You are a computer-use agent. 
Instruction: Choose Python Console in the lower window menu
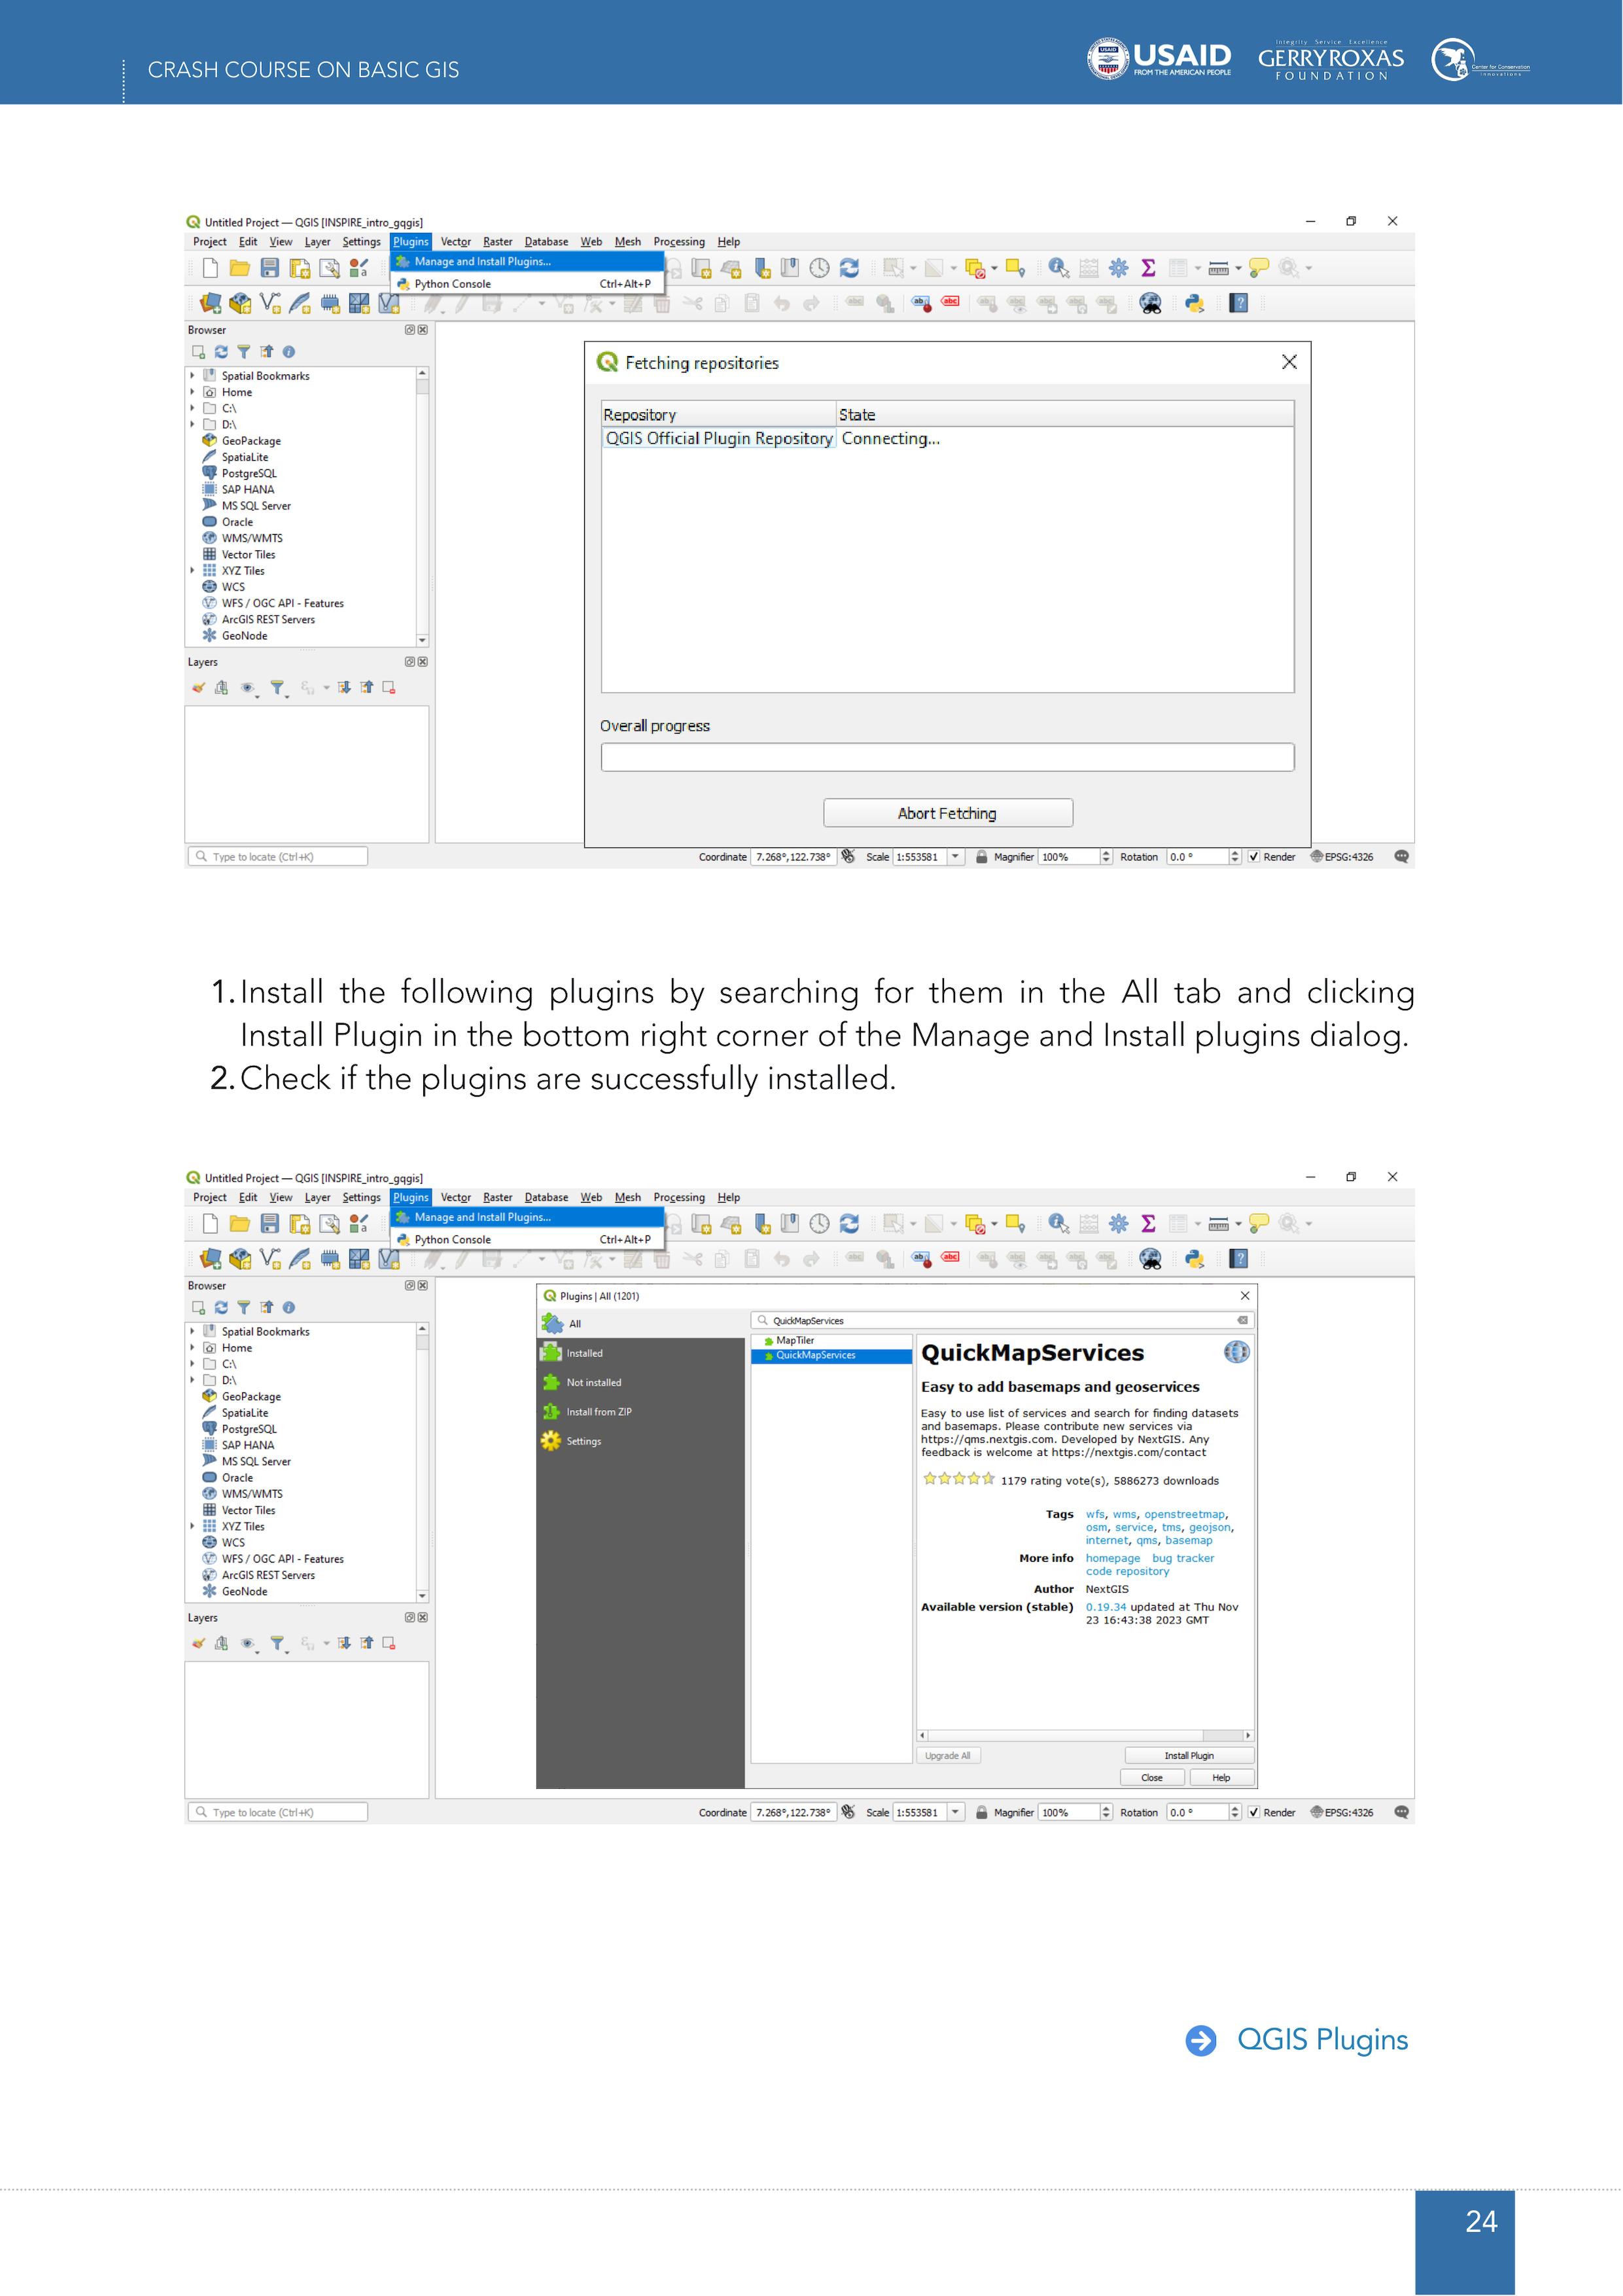(453, 1239)
